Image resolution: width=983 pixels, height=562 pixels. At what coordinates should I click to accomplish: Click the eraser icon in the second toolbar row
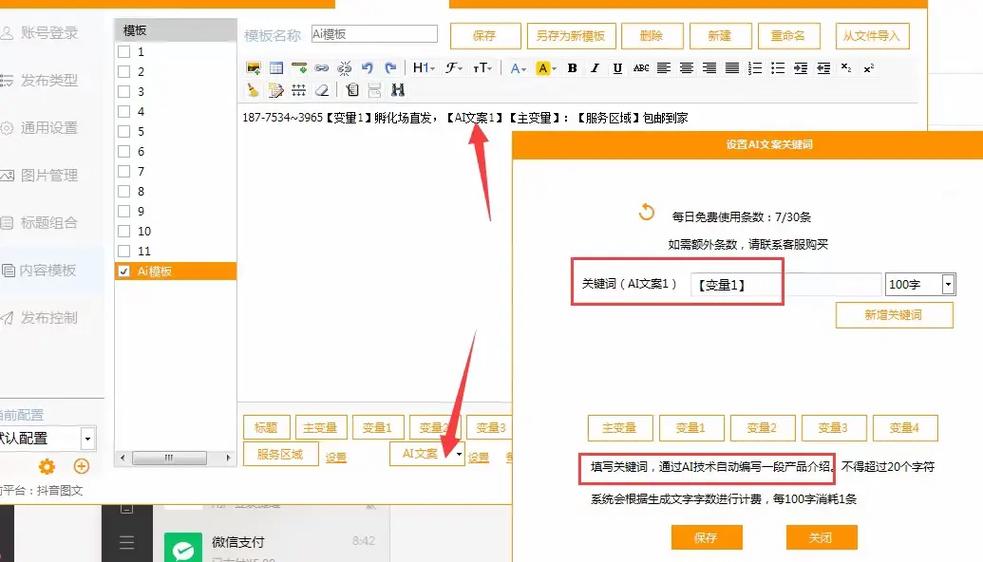pyautogui.click(x=322, y=90)
